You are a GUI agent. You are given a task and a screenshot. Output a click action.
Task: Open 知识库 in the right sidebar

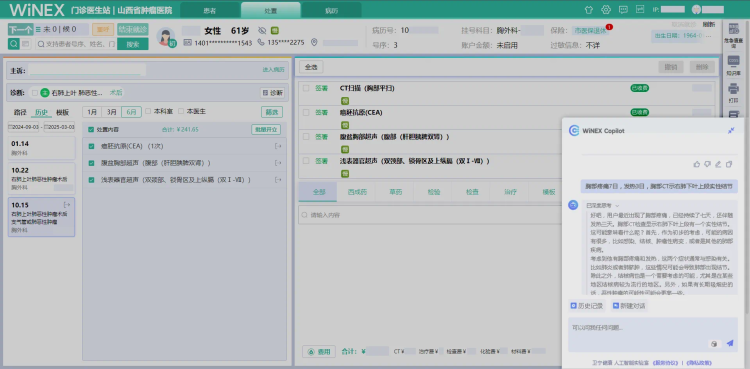733,66
